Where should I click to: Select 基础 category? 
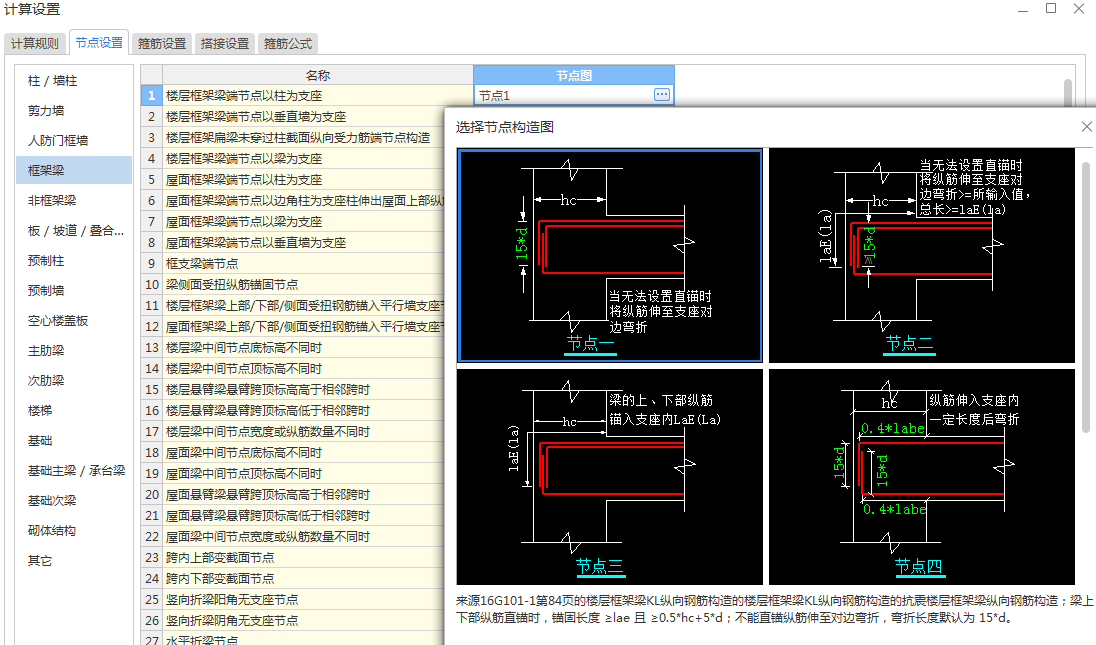click(x=74, y=441)
